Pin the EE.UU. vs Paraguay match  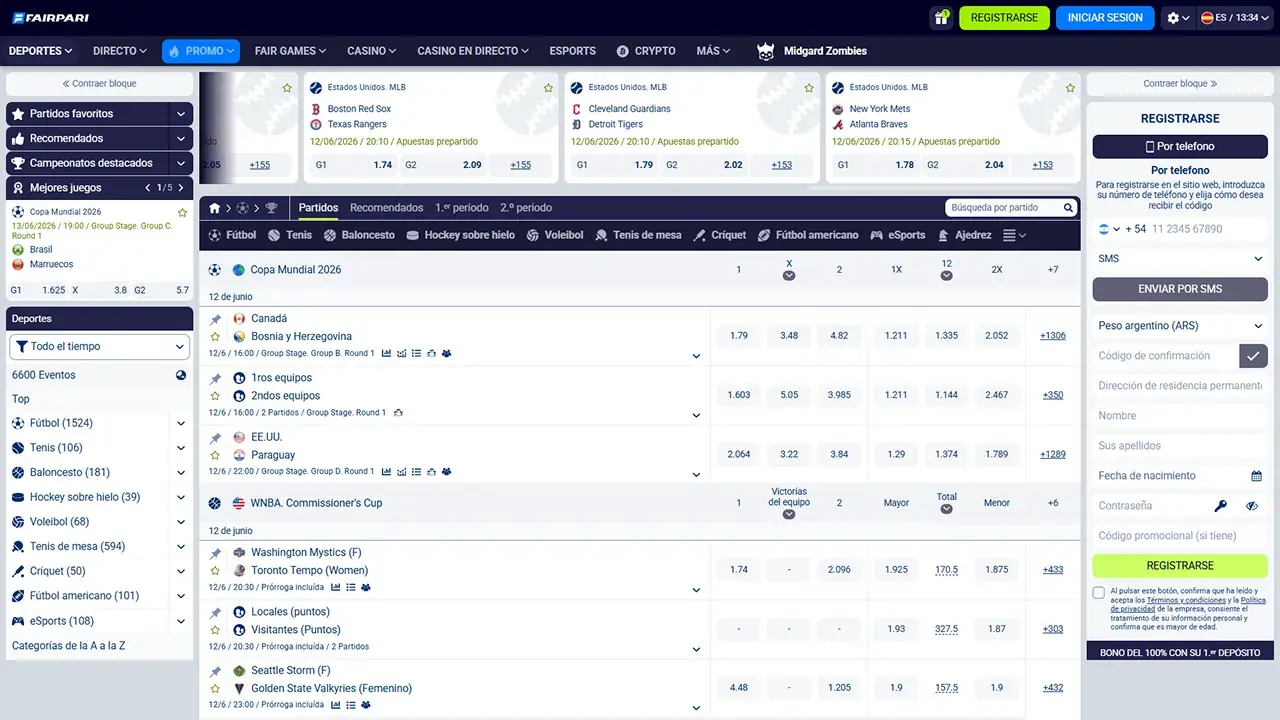(x=215, y=437)
